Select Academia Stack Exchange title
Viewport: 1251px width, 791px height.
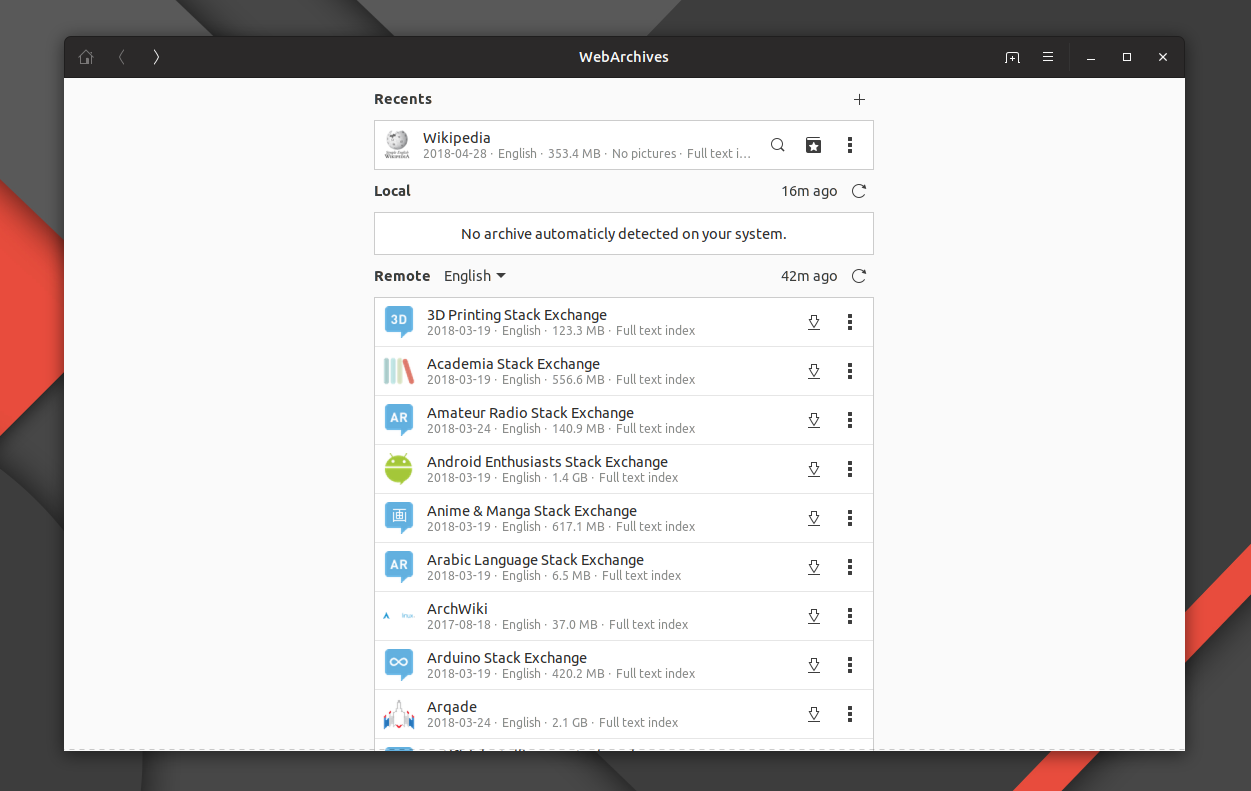point(513,364)
